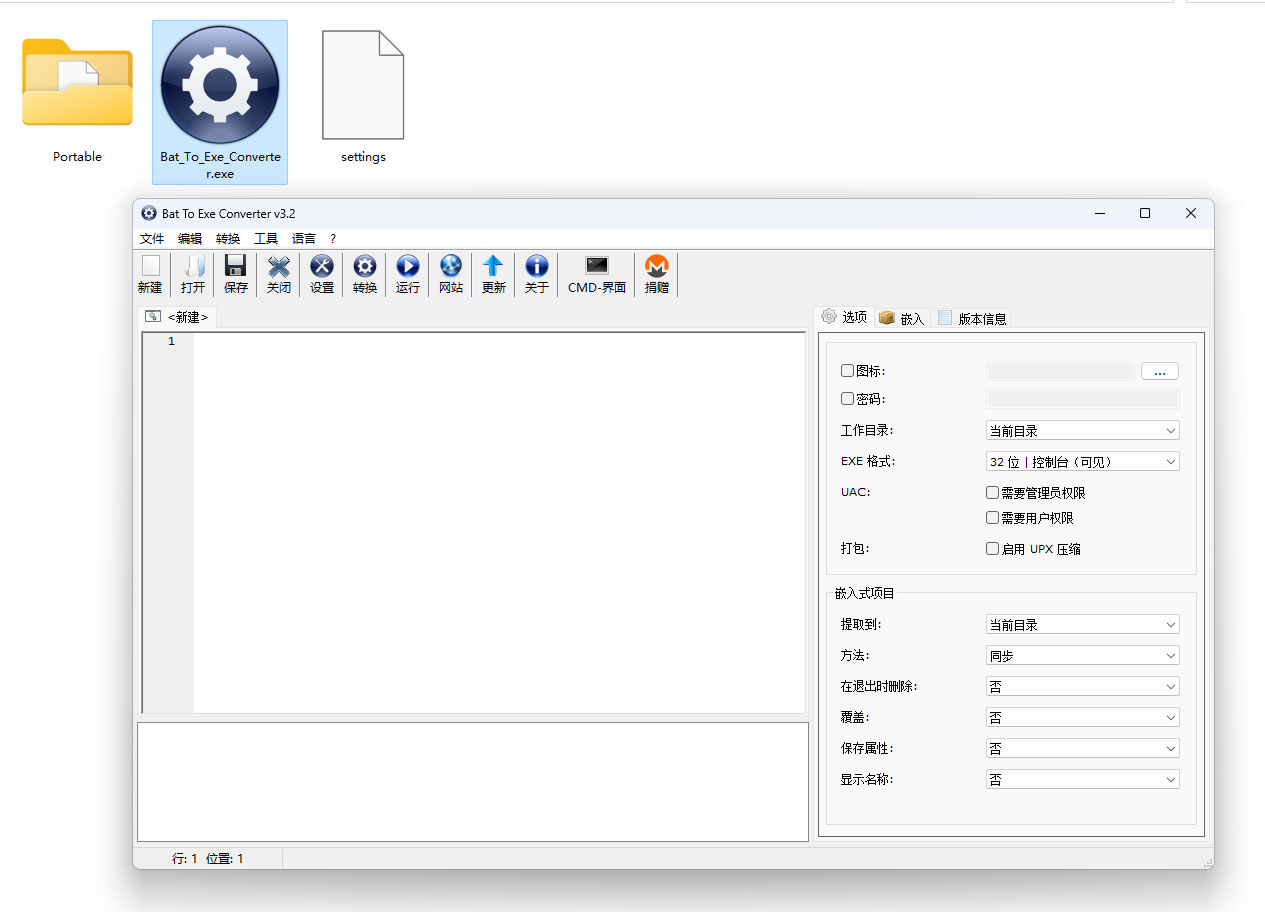The image size is (1265, 912).
Task: Click the password input field
Action: 1082,398
